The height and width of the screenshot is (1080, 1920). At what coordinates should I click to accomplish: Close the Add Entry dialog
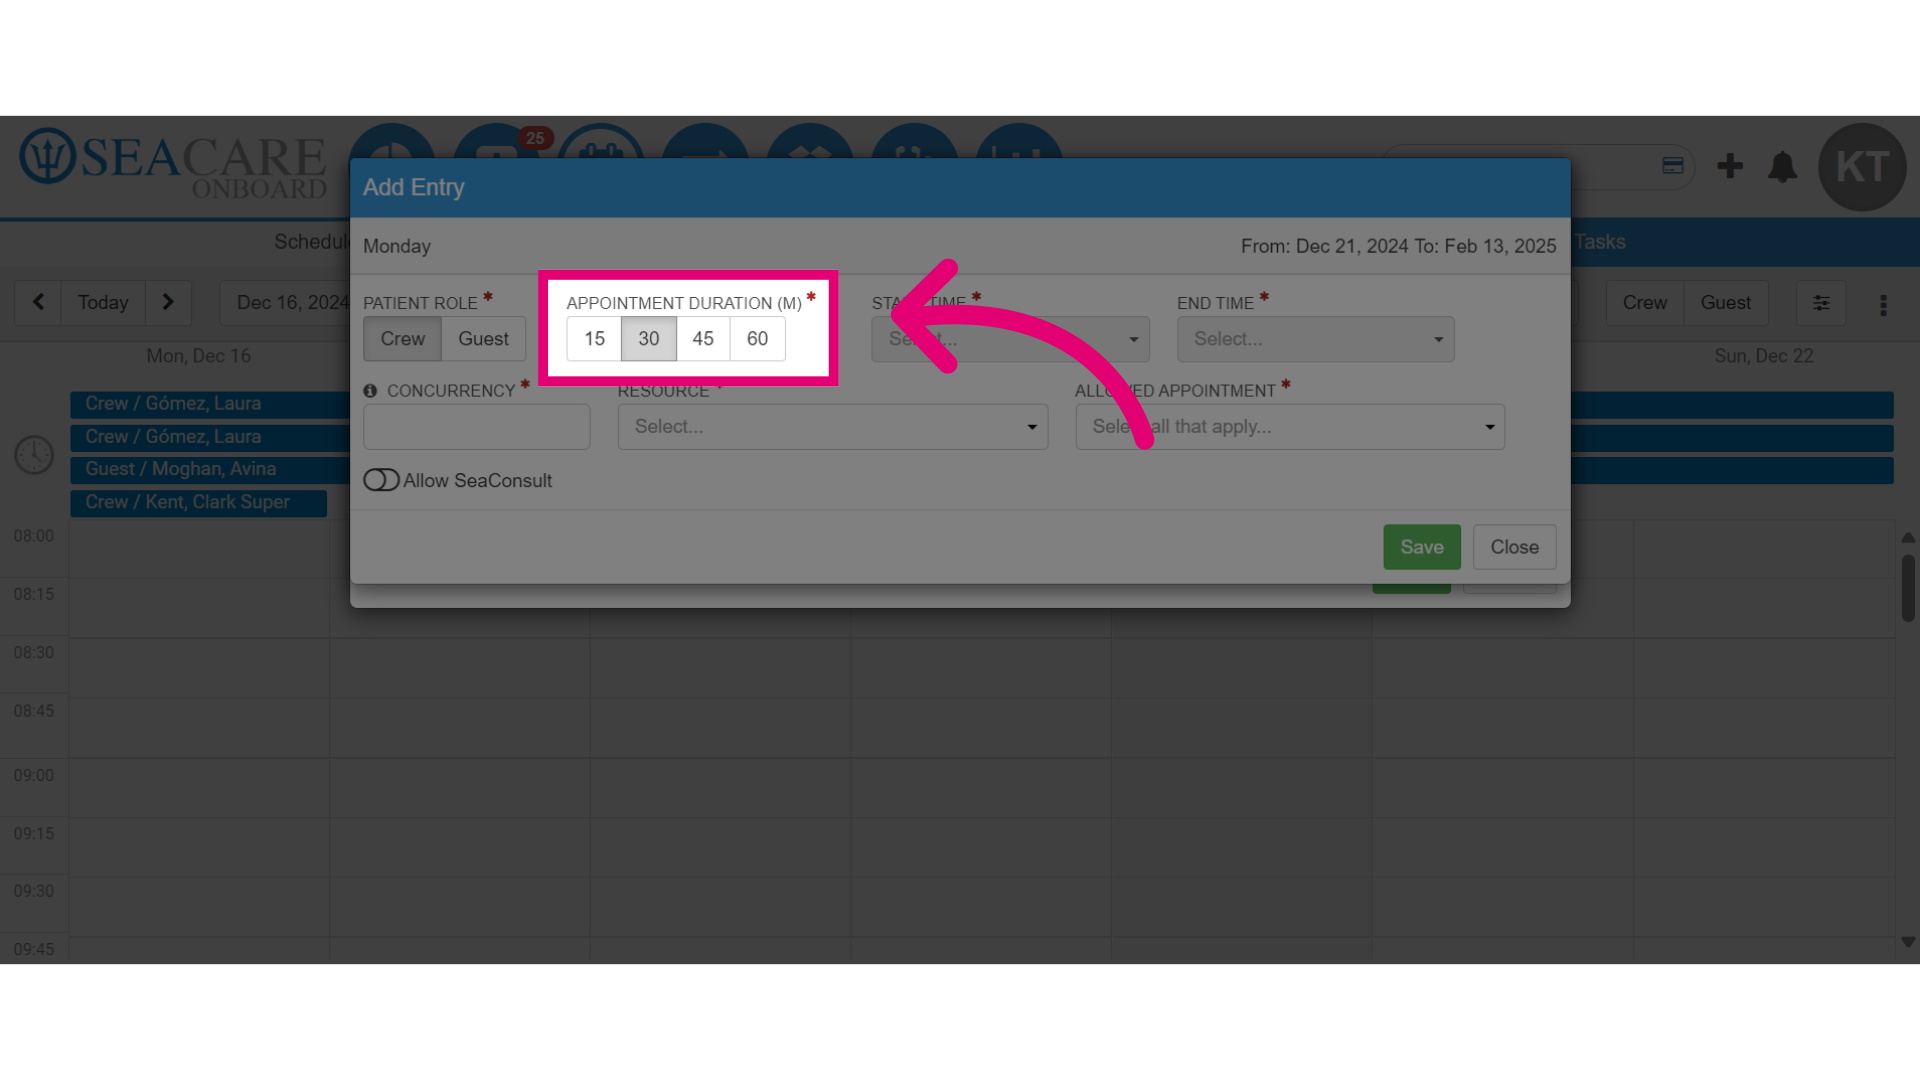1514,547
